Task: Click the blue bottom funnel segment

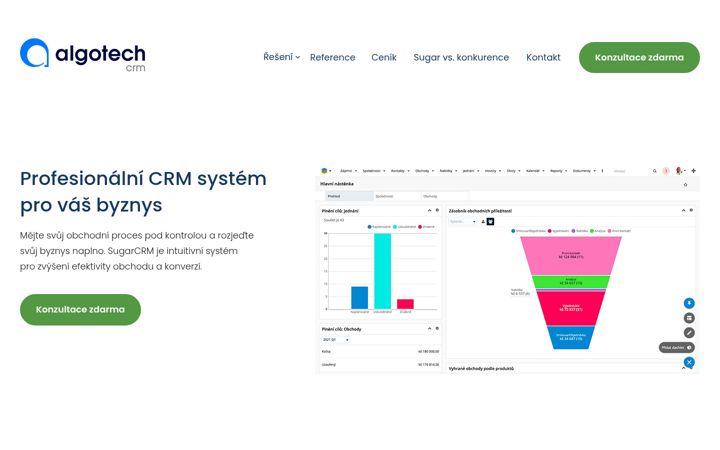Action: pyautogui.click(x=571, y=338)
